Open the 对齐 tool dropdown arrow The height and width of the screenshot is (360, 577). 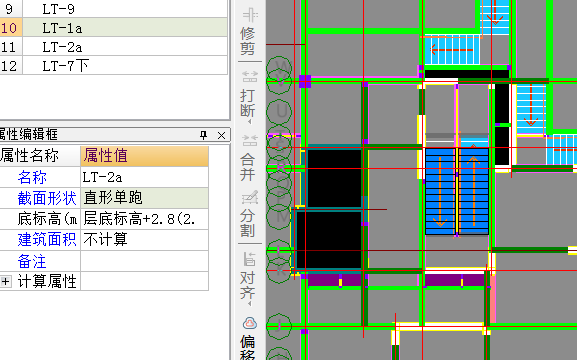(x=250, y=303)
